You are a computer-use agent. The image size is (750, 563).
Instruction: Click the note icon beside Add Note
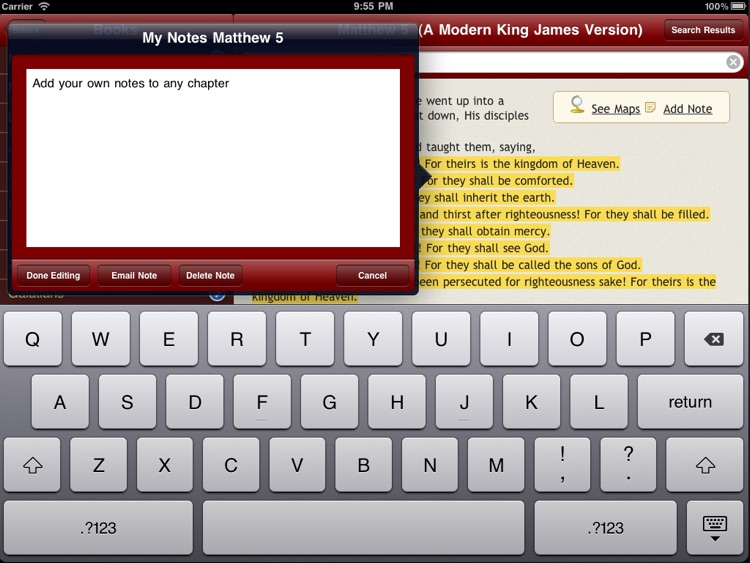[650, 107]
